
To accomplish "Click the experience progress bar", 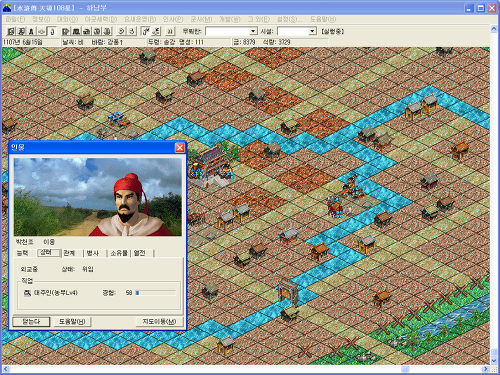I will tap(156, 293).
